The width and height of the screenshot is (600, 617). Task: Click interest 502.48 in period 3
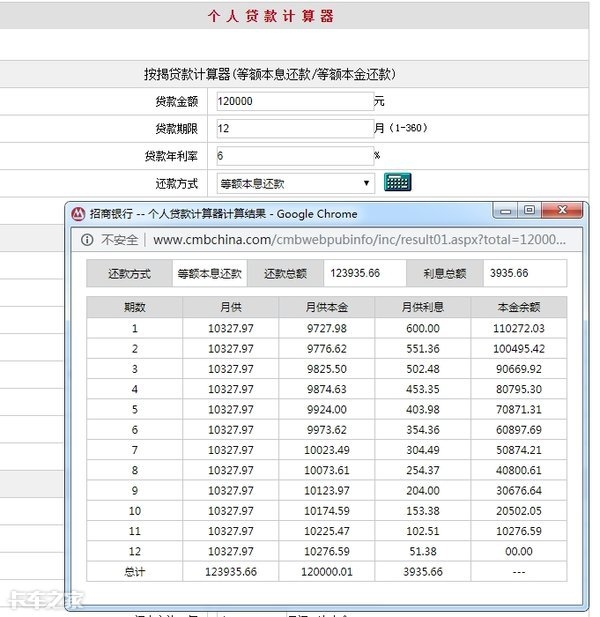click(x=423, y=369)
